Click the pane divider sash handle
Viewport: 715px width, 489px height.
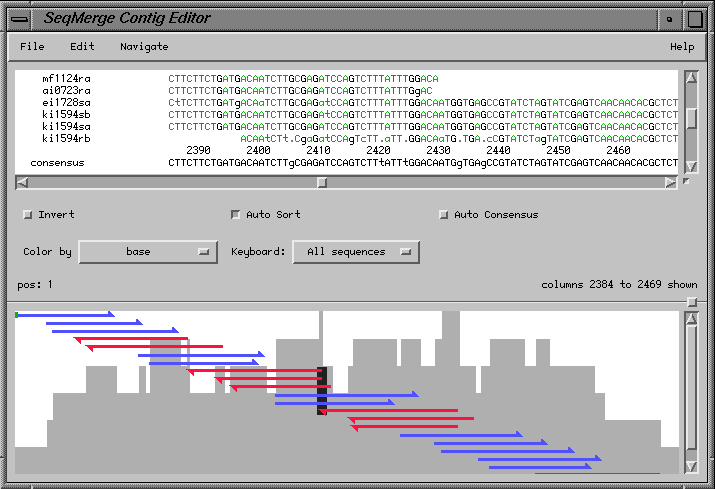point(692,302)
